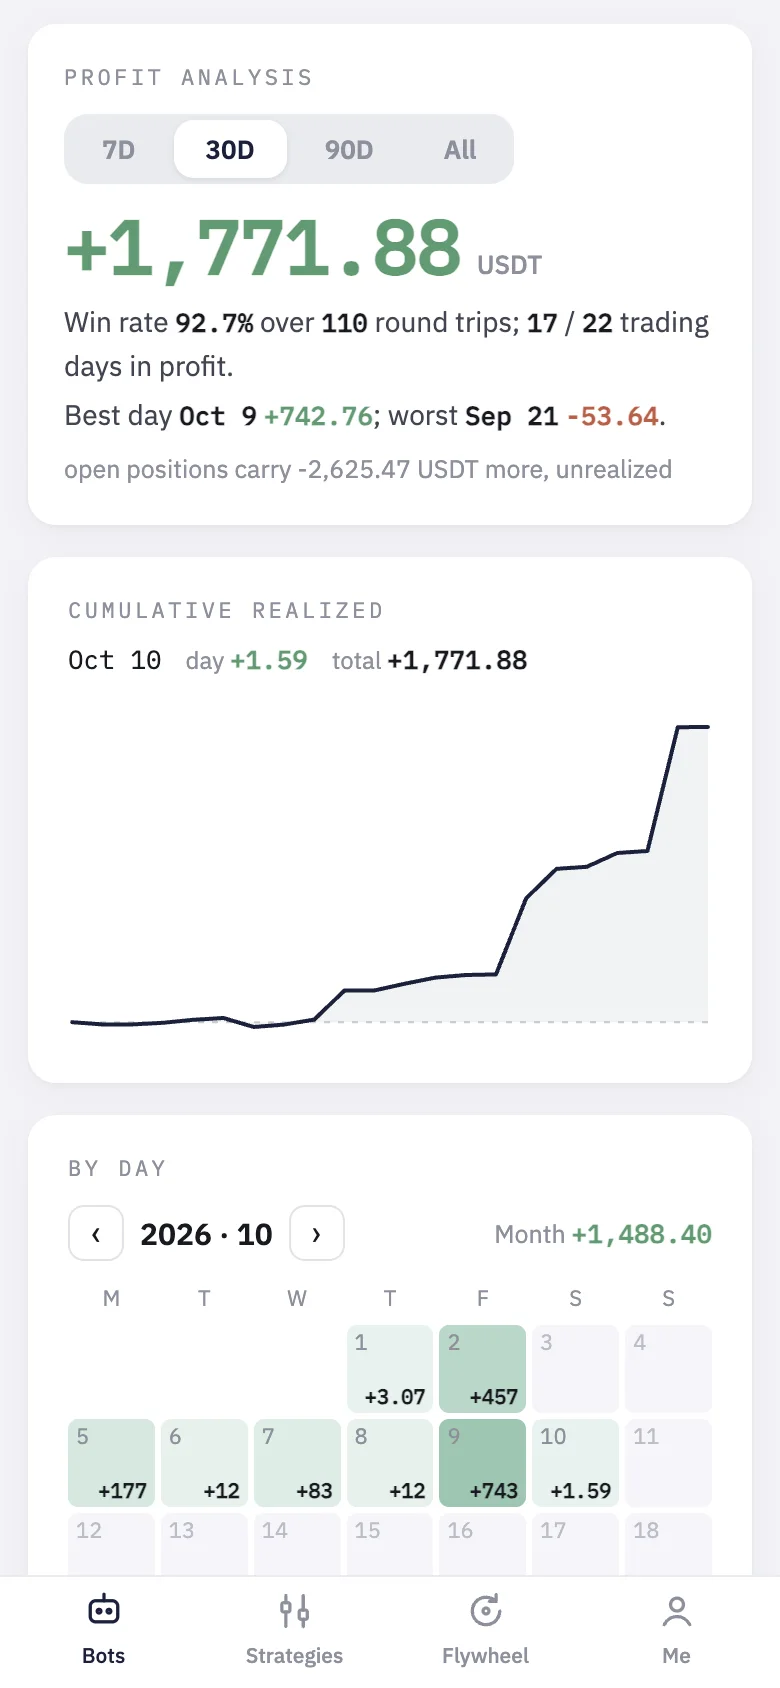Select October 1 cell showing +3.07
The width and height of the screenshot is (780, 1688).
coord(390,1369)
